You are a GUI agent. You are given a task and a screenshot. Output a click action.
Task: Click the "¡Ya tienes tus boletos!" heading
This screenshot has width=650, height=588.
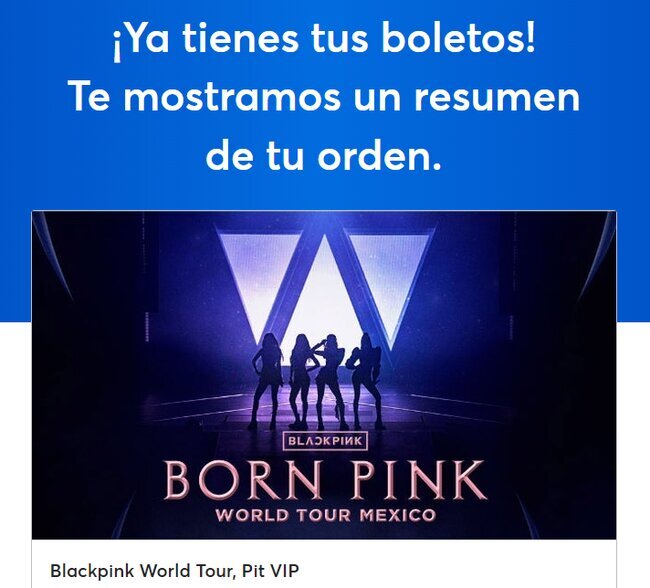coord(324,39)
